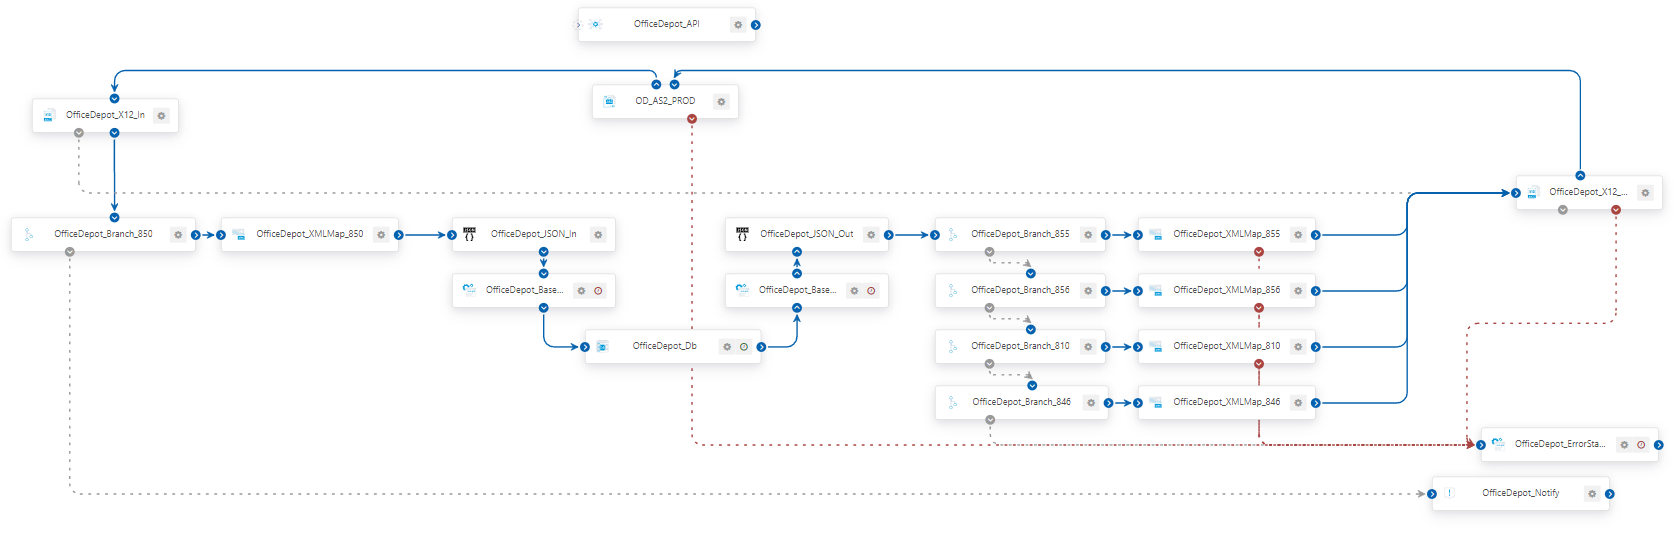Select the OfficeDepot_ErrorSta... node label
The height and width of the screenshot is (535, 1674).
(x=1560, y=444)
